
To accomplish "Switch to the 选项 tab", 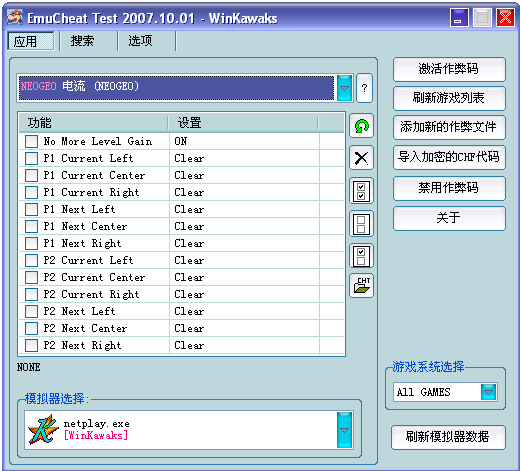I will tap(140, 41).
